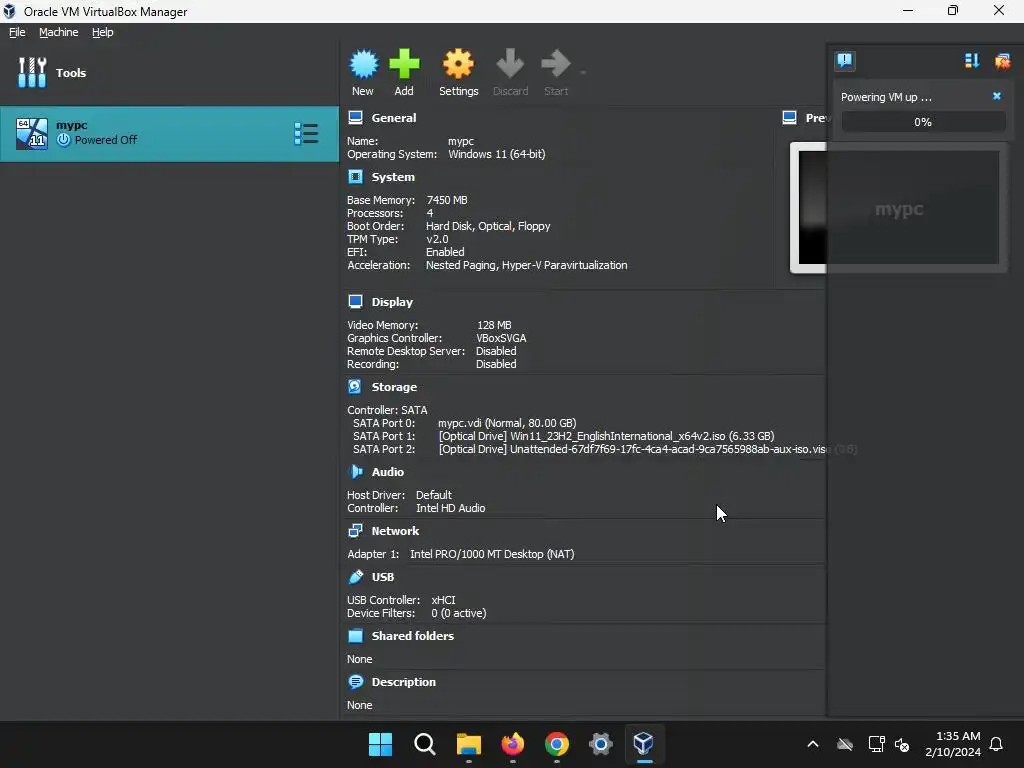Click the Description section speech bubble icon
Screen dimensions: 1024x768
[355, 682]
